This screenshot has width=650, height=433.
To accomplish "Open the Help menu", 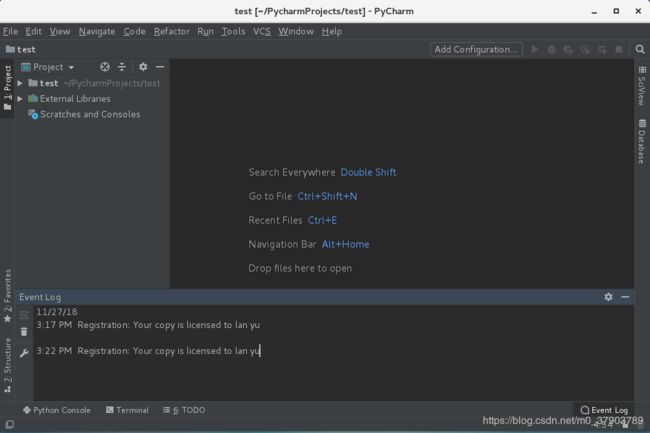I will coord(332,31).
